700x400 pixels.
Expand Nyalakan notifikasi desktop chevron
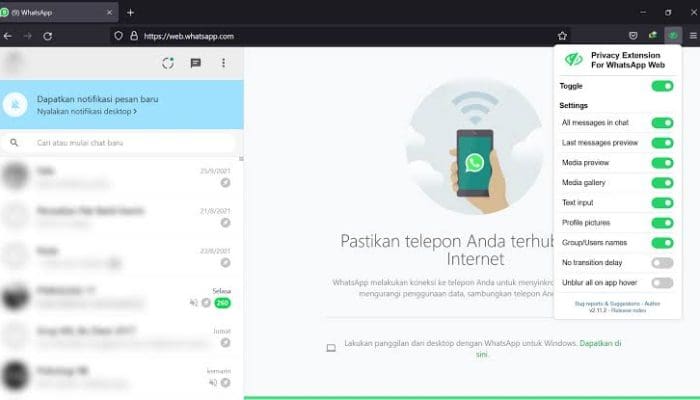pos(135,111)
